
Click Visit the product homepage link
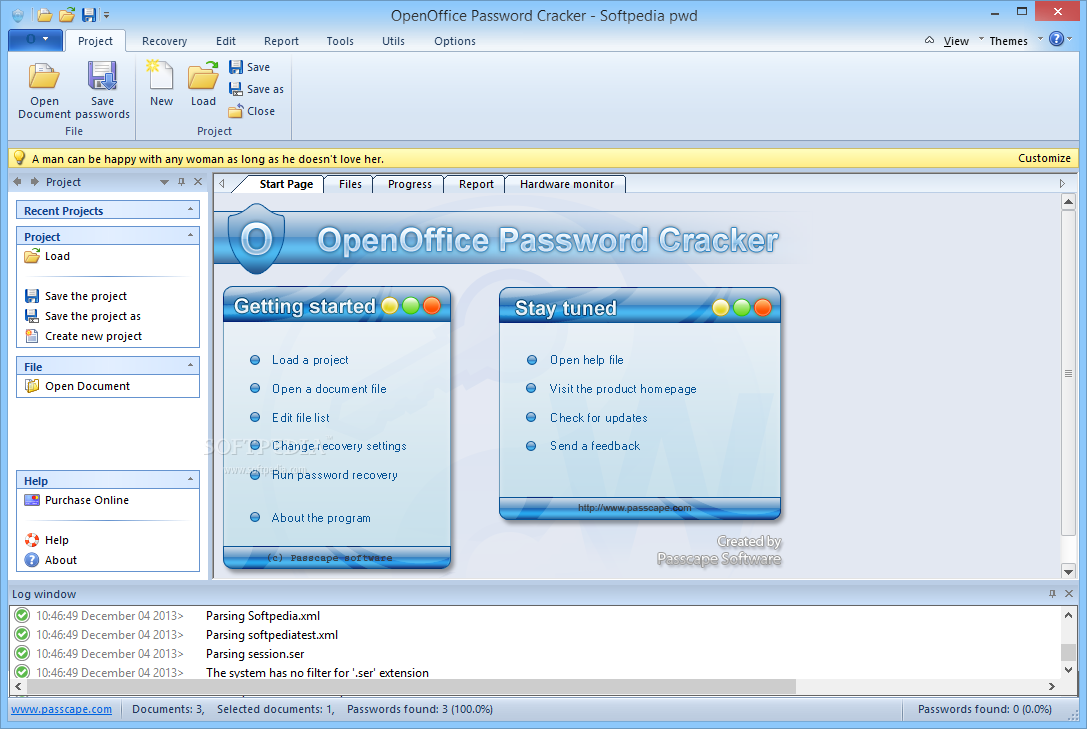point(623,389)
